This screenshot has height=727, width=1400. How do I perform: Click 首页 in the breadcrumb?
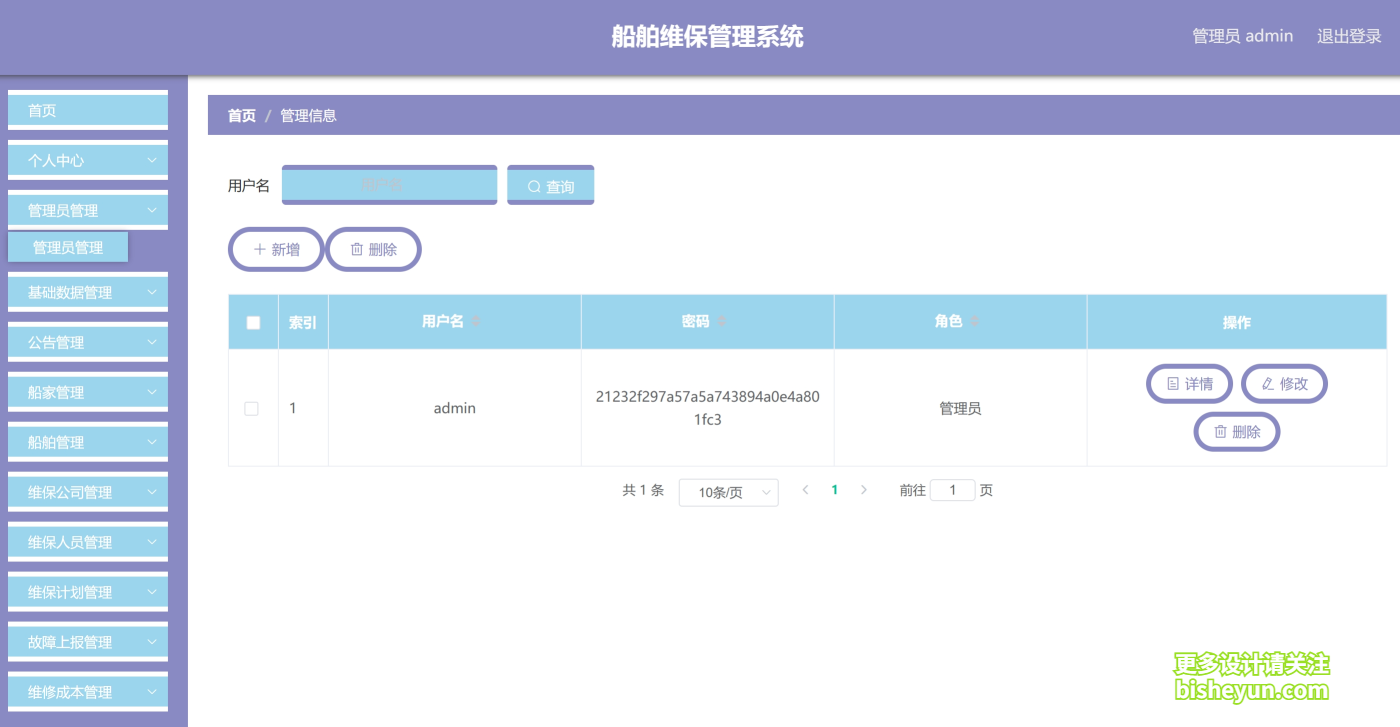[242, 115]
